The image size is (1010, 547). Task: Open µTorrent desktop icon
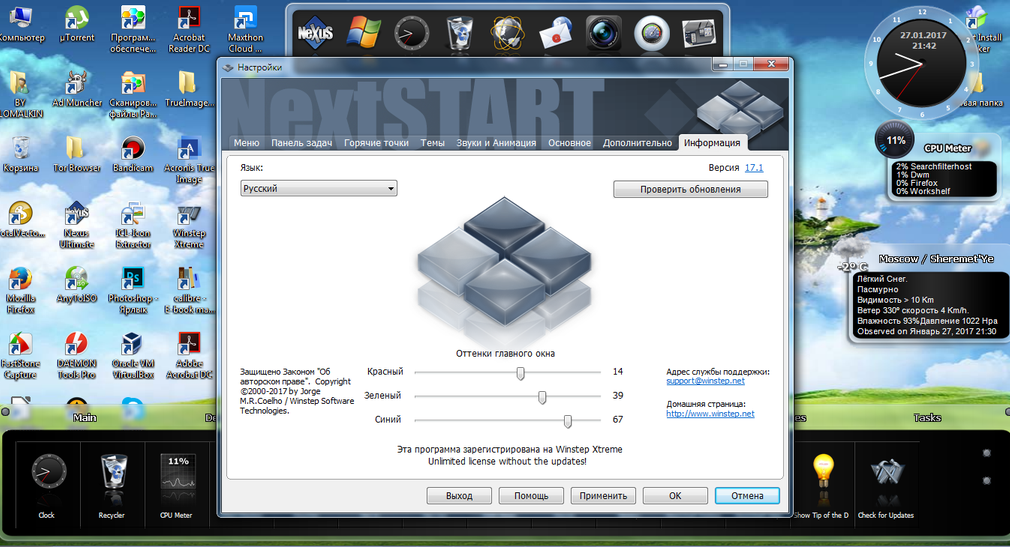77,24
